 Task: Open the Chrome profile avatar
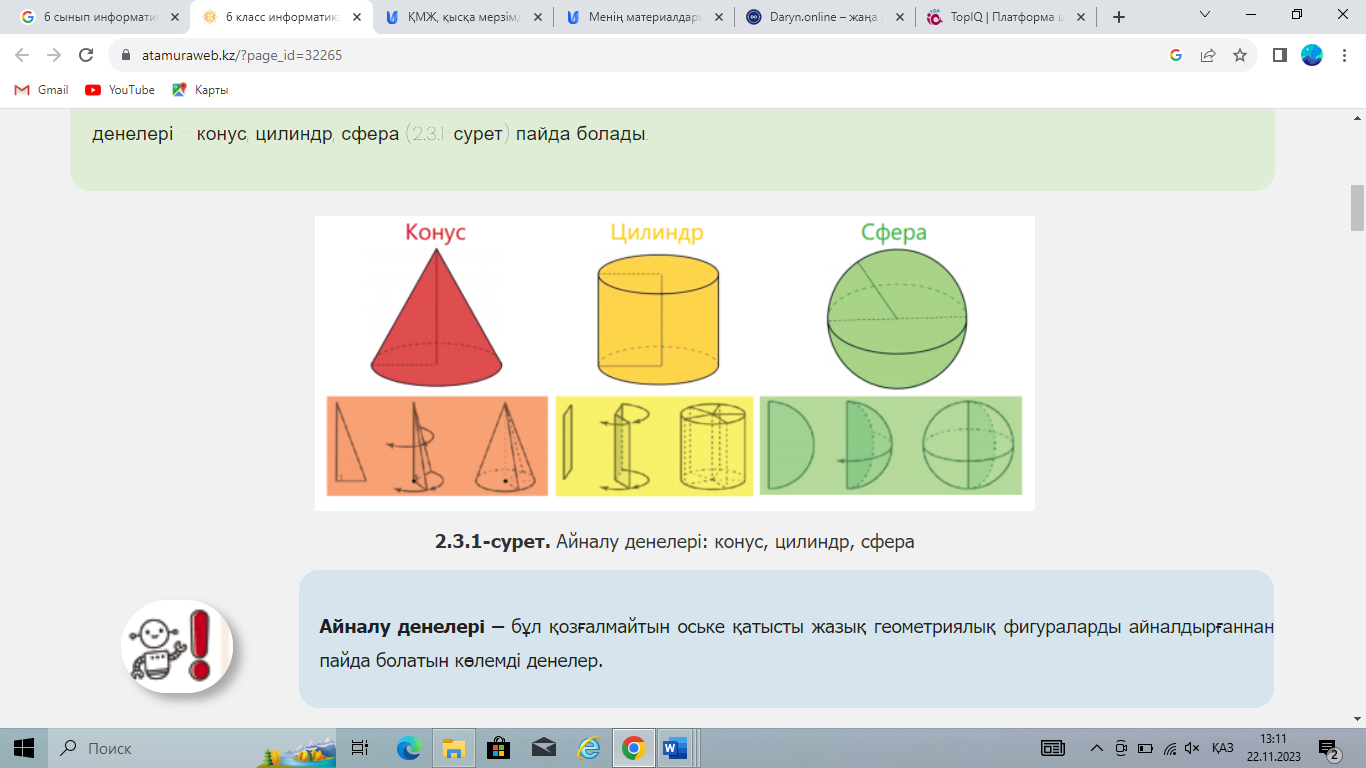(1312, 56)
